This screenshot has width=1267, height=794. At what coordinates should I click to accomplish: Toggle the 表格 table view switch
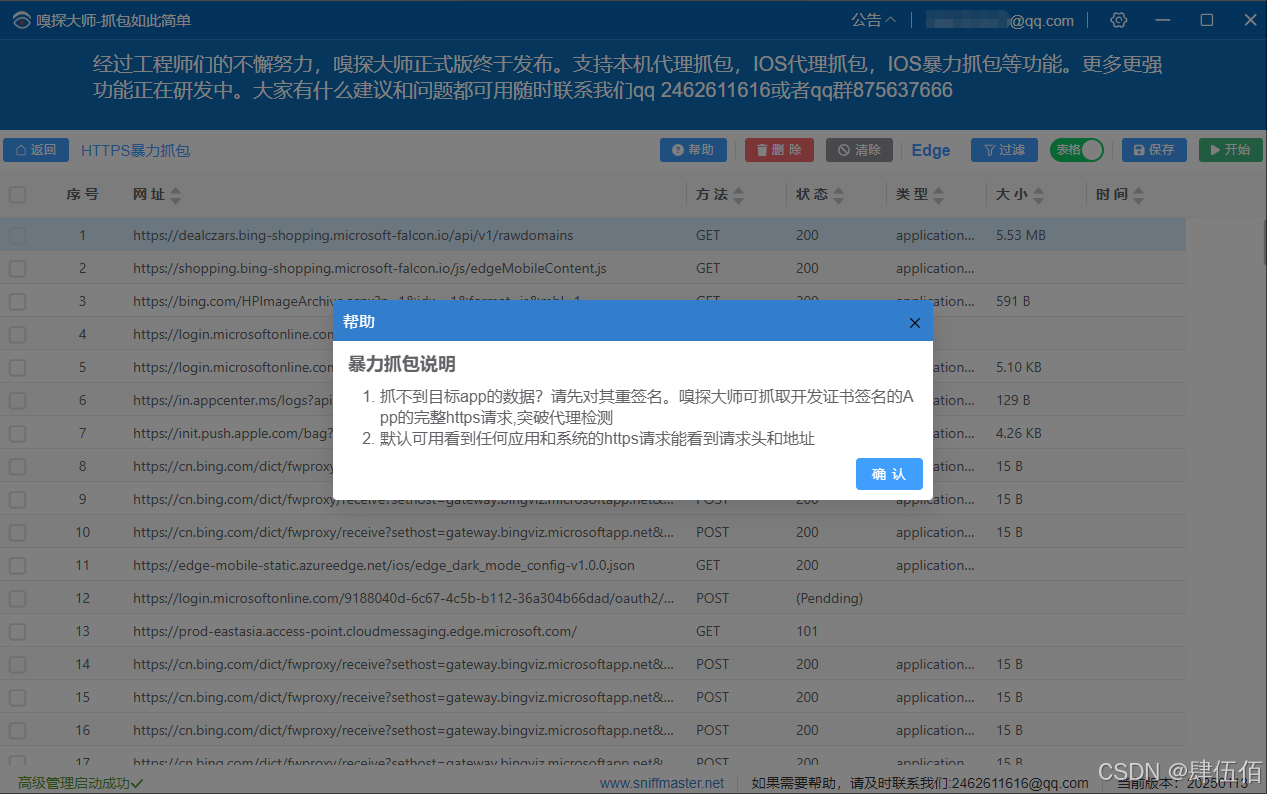(1076, 150)
